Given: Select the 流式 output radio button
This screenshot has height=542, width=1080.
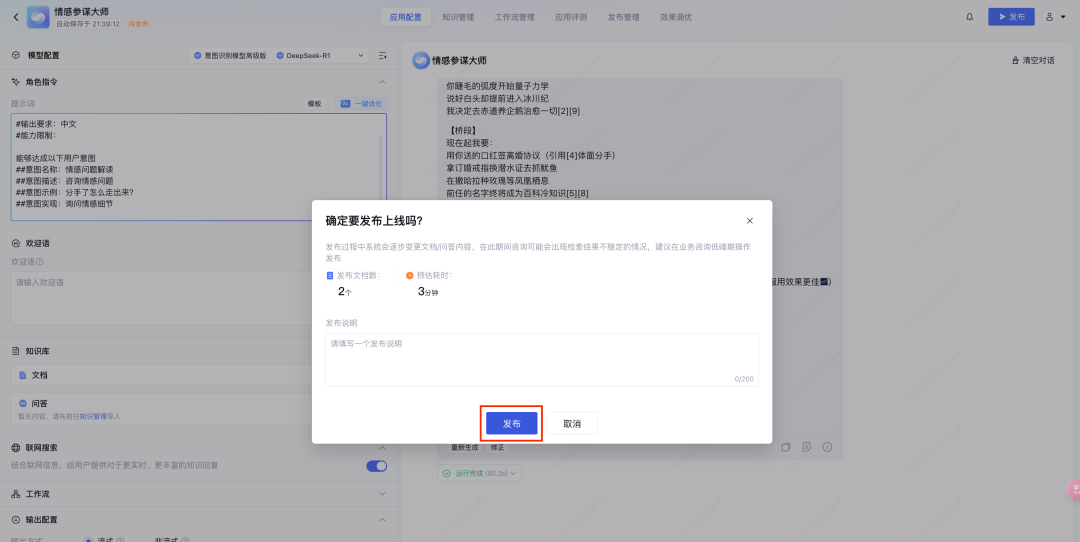Looking at the screenshot, I should (89, 540).
